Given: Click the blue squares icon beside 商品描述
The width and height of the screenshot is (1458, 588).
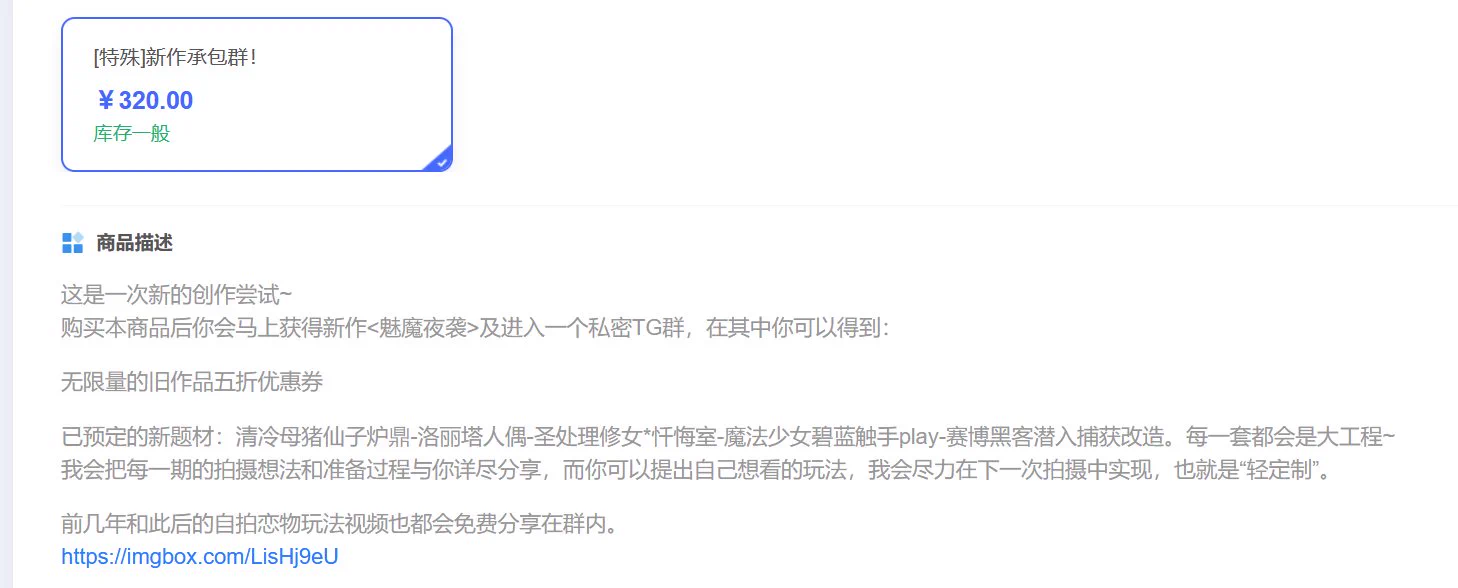Looking at the screenshot, I should [72, 242].
